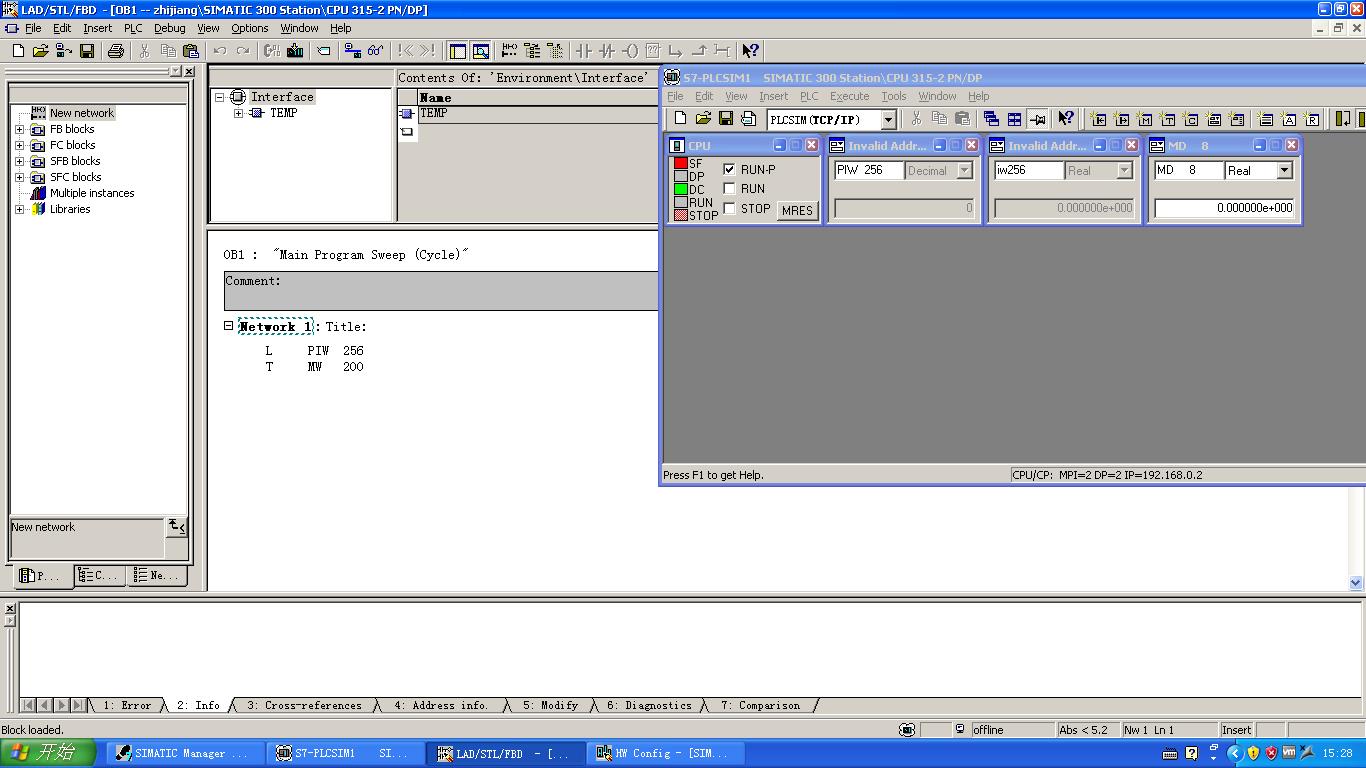Viewport: 1366px width, 768px height.
Task: Enable the RUN checkbox in CPU window
Action: [x=729, y=189]
